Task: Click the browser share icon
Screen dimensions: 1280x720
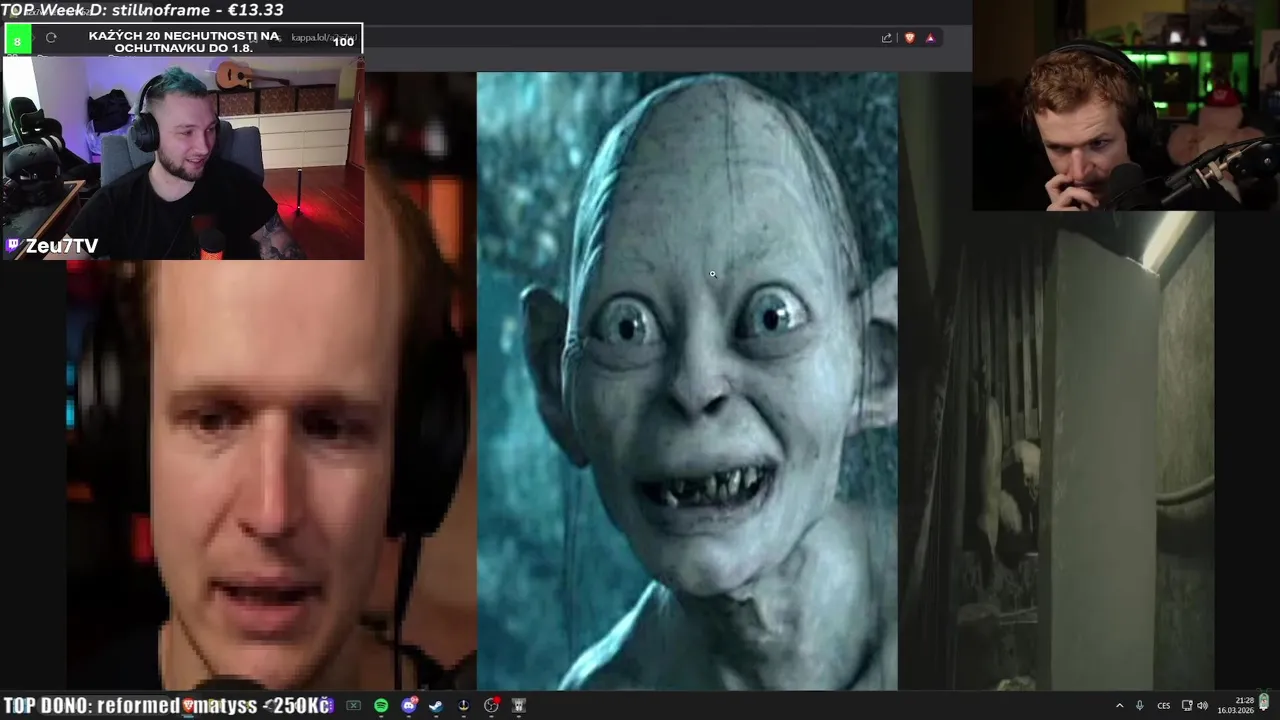Action: click(886, 38)
